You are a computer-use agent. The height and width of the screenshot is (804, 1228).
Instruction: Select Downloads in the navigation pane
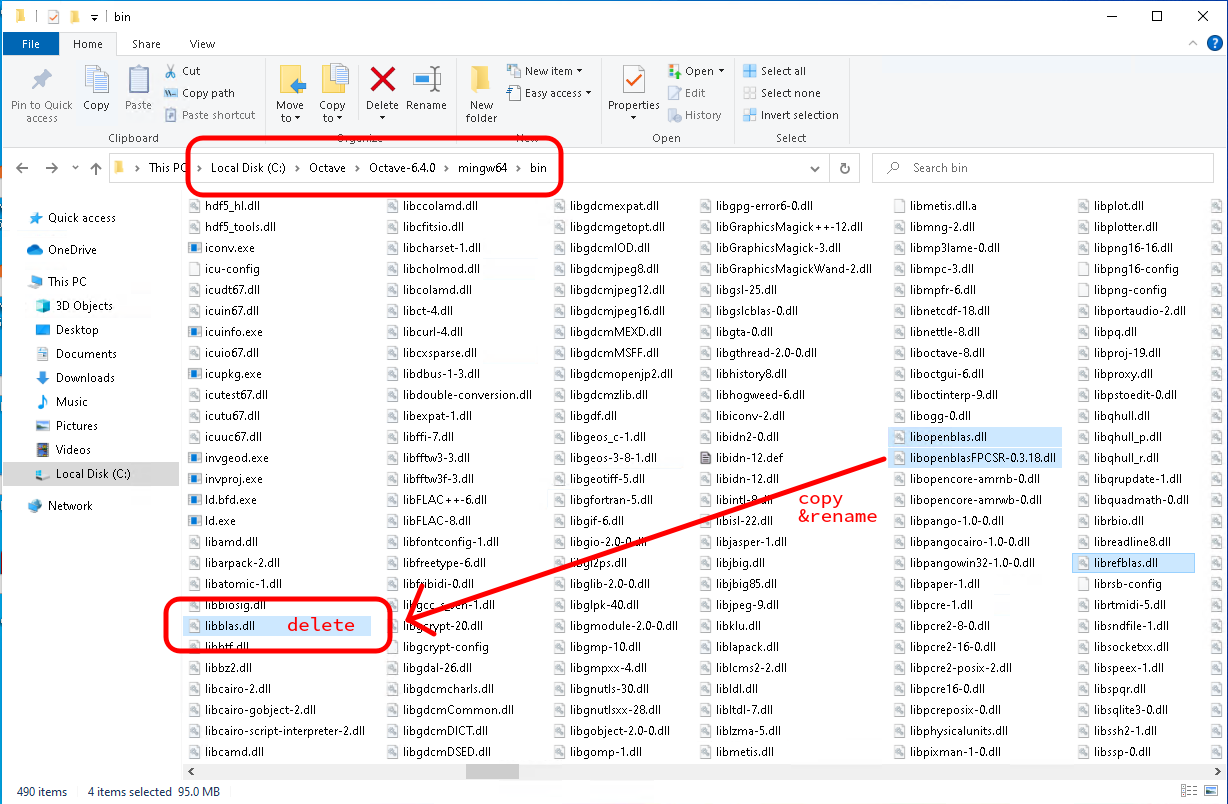point(85,377)
